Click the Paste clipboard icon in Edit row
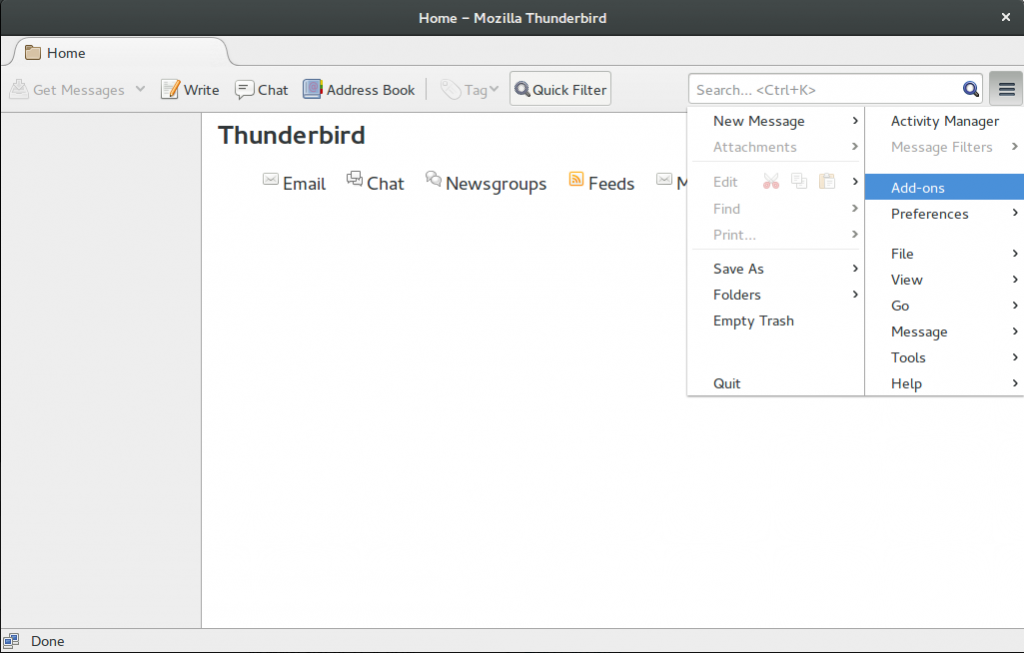Viewport: 1024px width, 653px height. 827,182
